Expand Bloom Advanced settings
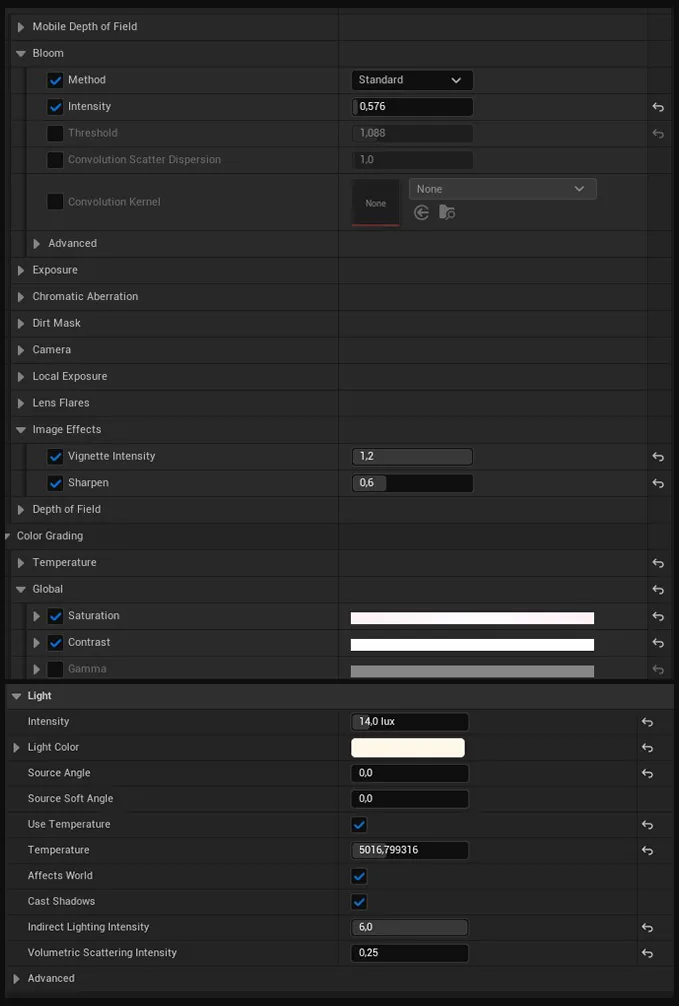This screenshot has width=679, height=1006. click(x=37, y=244)
